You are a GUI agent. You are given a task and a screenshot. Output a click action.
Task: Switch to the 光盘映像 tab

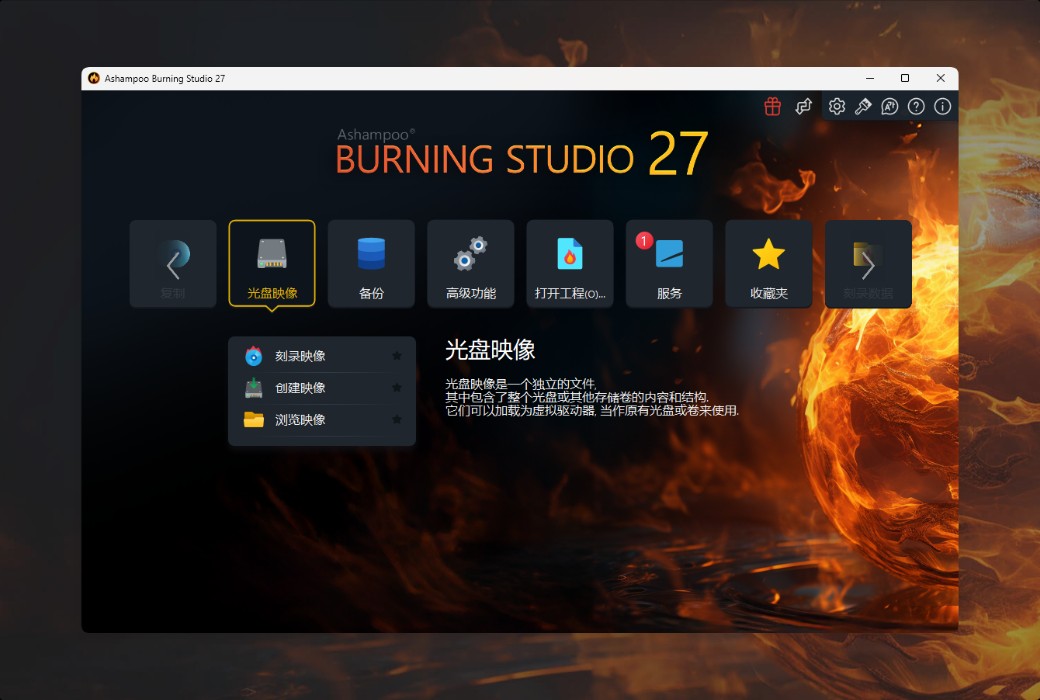272,263
